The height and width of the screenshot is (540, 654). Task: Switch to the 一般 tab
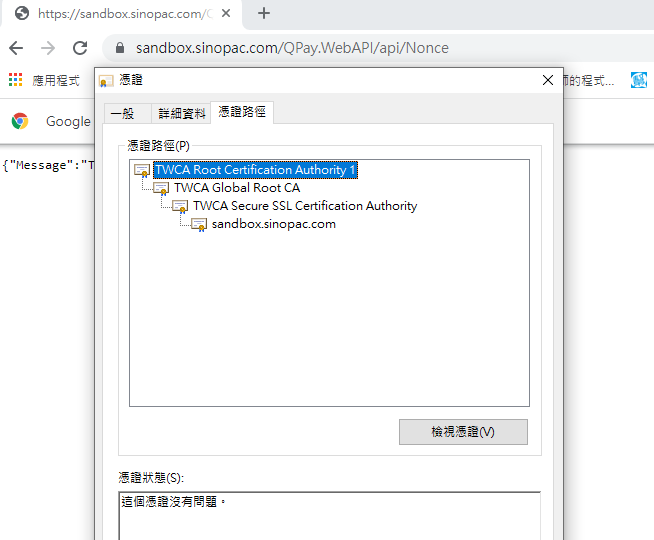click(x=128, y=113)
